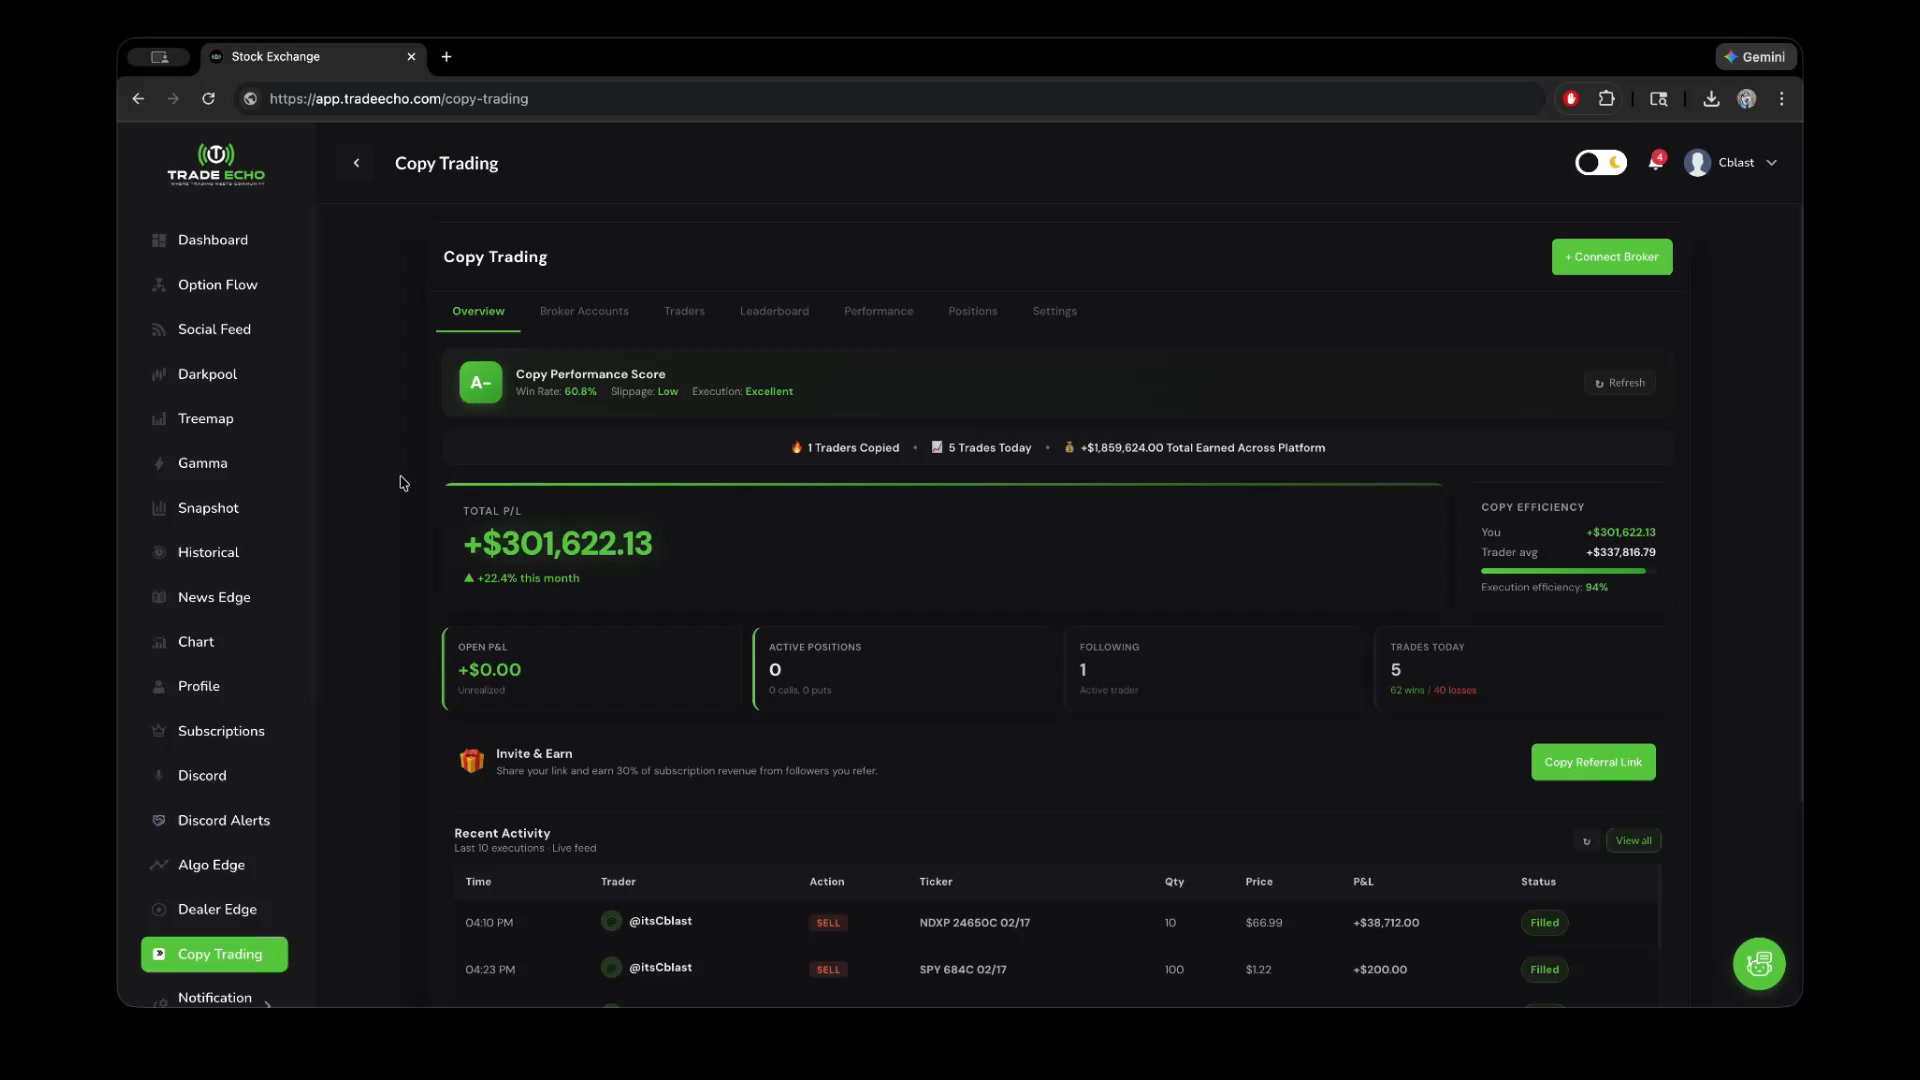This screenshot has height=1080, width=1920.
Task: Click the Connect Broker button
Action: 1612,257
